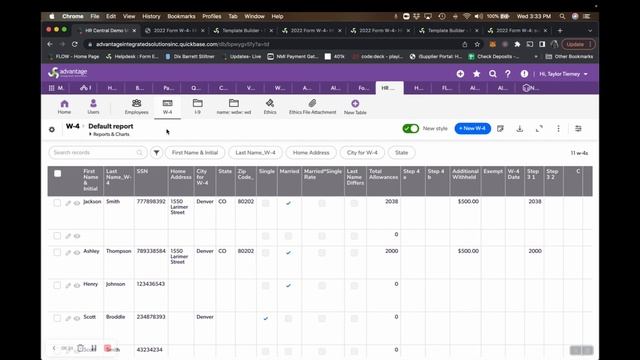640x360 pixels.
Task: Select the Henry Johnson row checkbox
Action: click(57, 285)
